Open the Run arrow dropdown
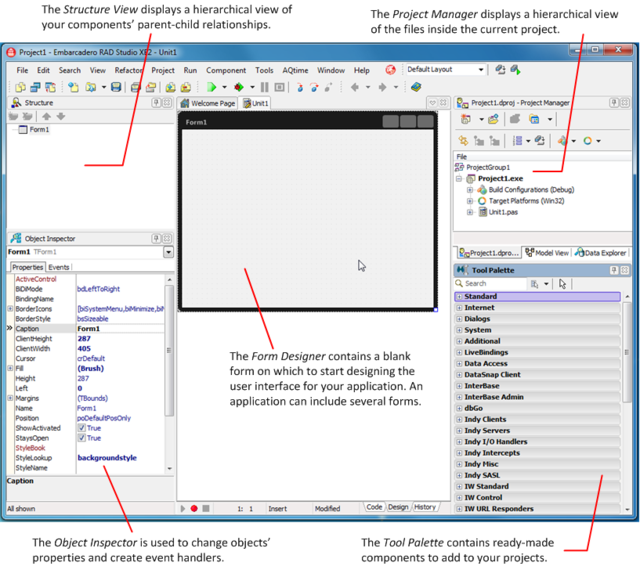Image resolution: width=640 pixels, height=566 pixels. [224, 87]
